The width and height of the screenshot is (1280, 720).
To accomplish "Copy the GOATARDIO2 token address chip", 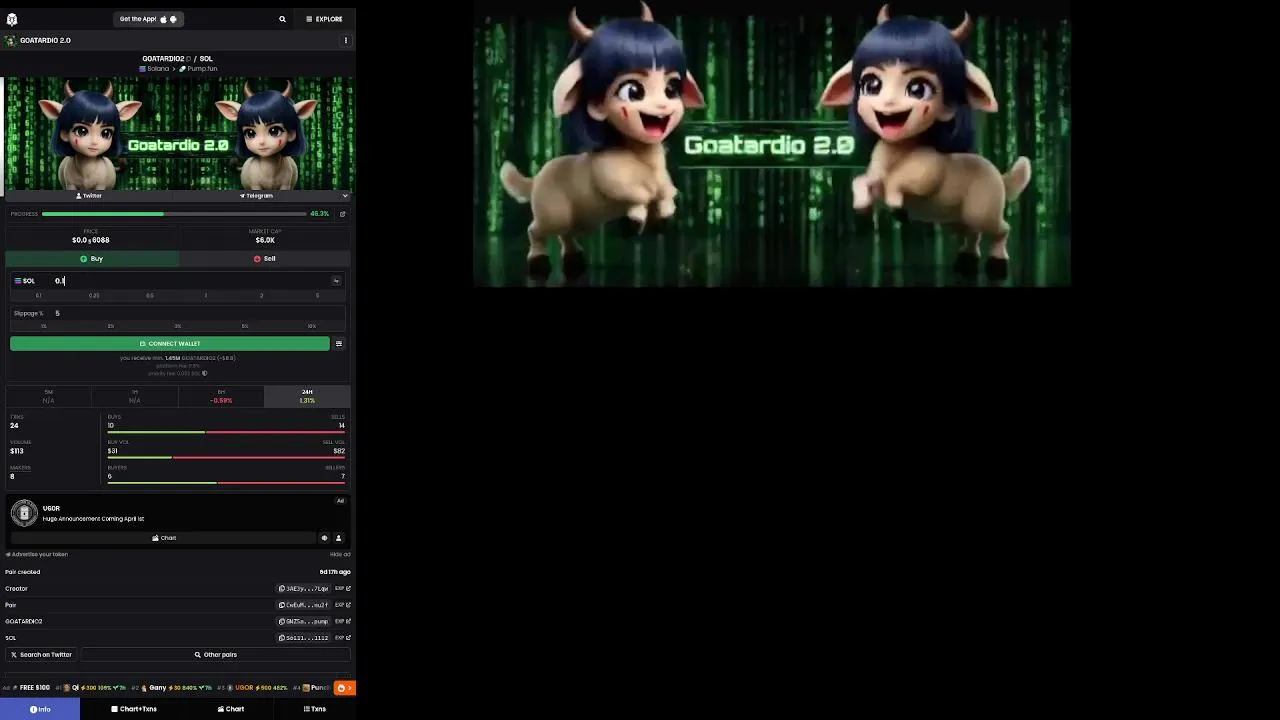I will click(x=303, y=622).
